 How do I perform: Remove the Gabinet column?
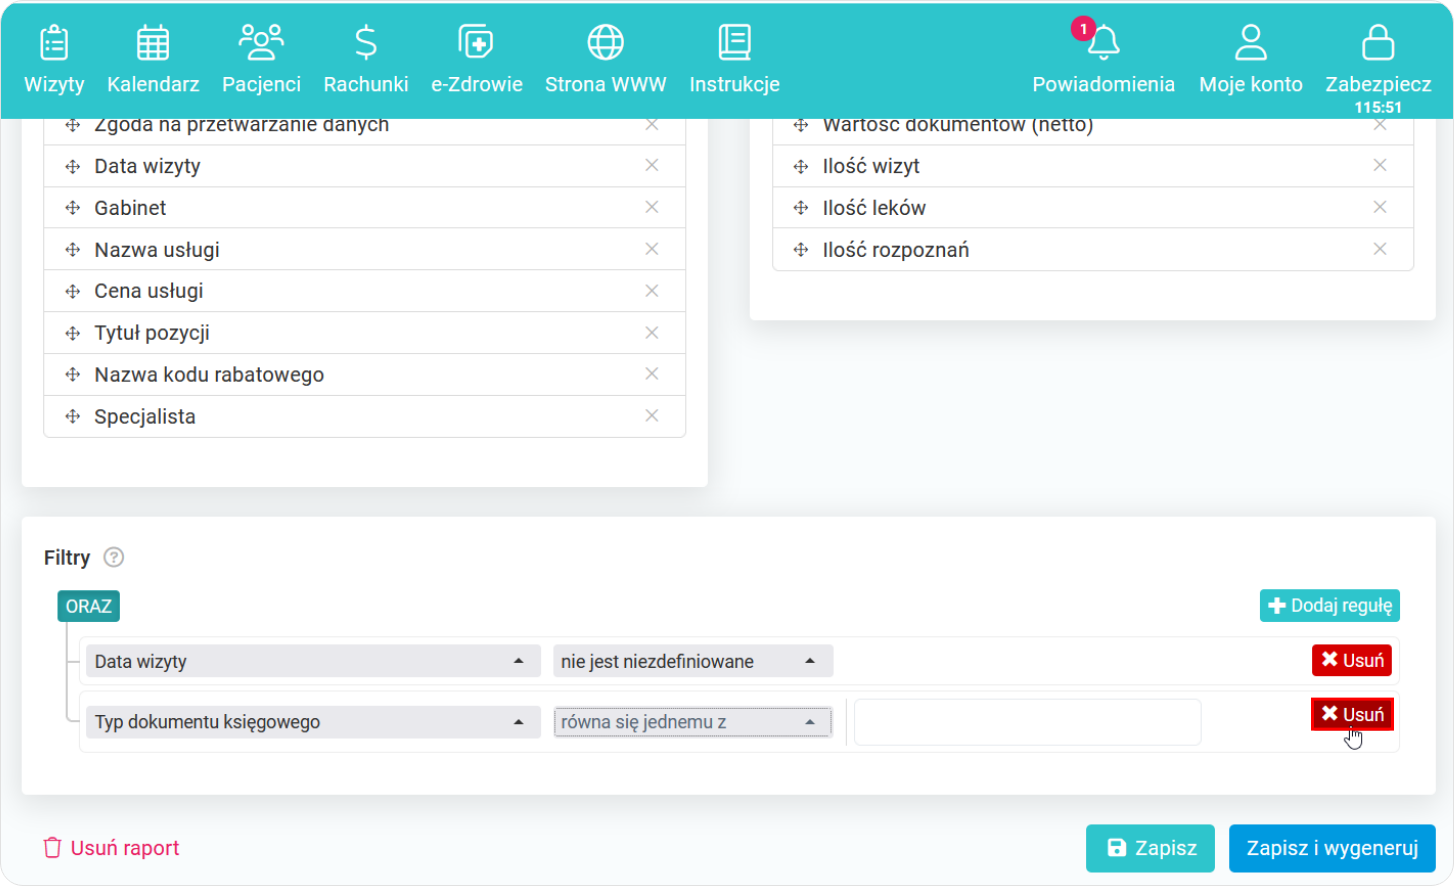(x=652, y=207)
